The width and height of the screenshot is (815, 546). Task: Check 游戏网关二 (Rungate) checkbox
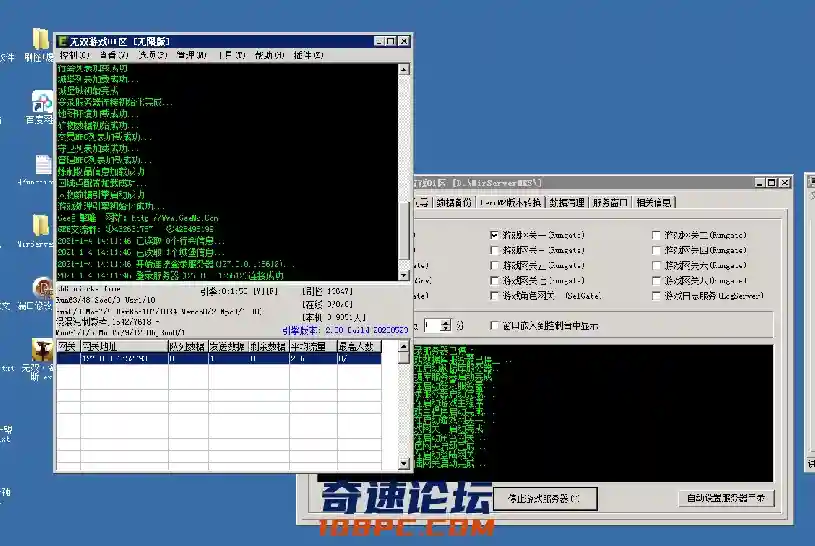[656, 236]
